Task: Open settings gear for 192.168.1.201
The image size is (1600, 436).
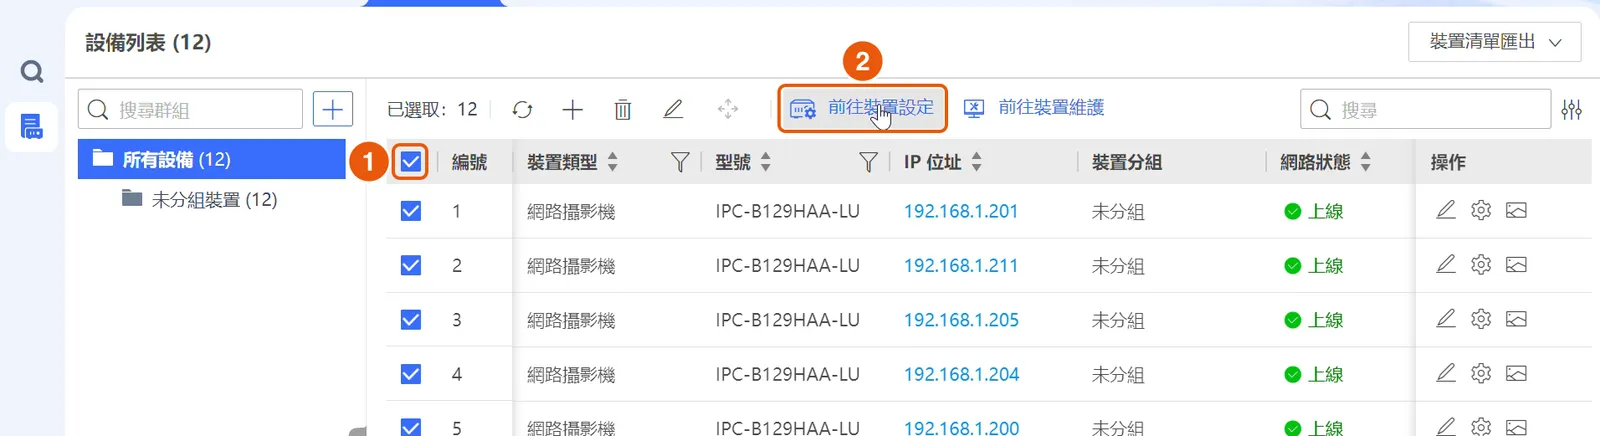Action: pyautogui.click(x=1481, y=210)
